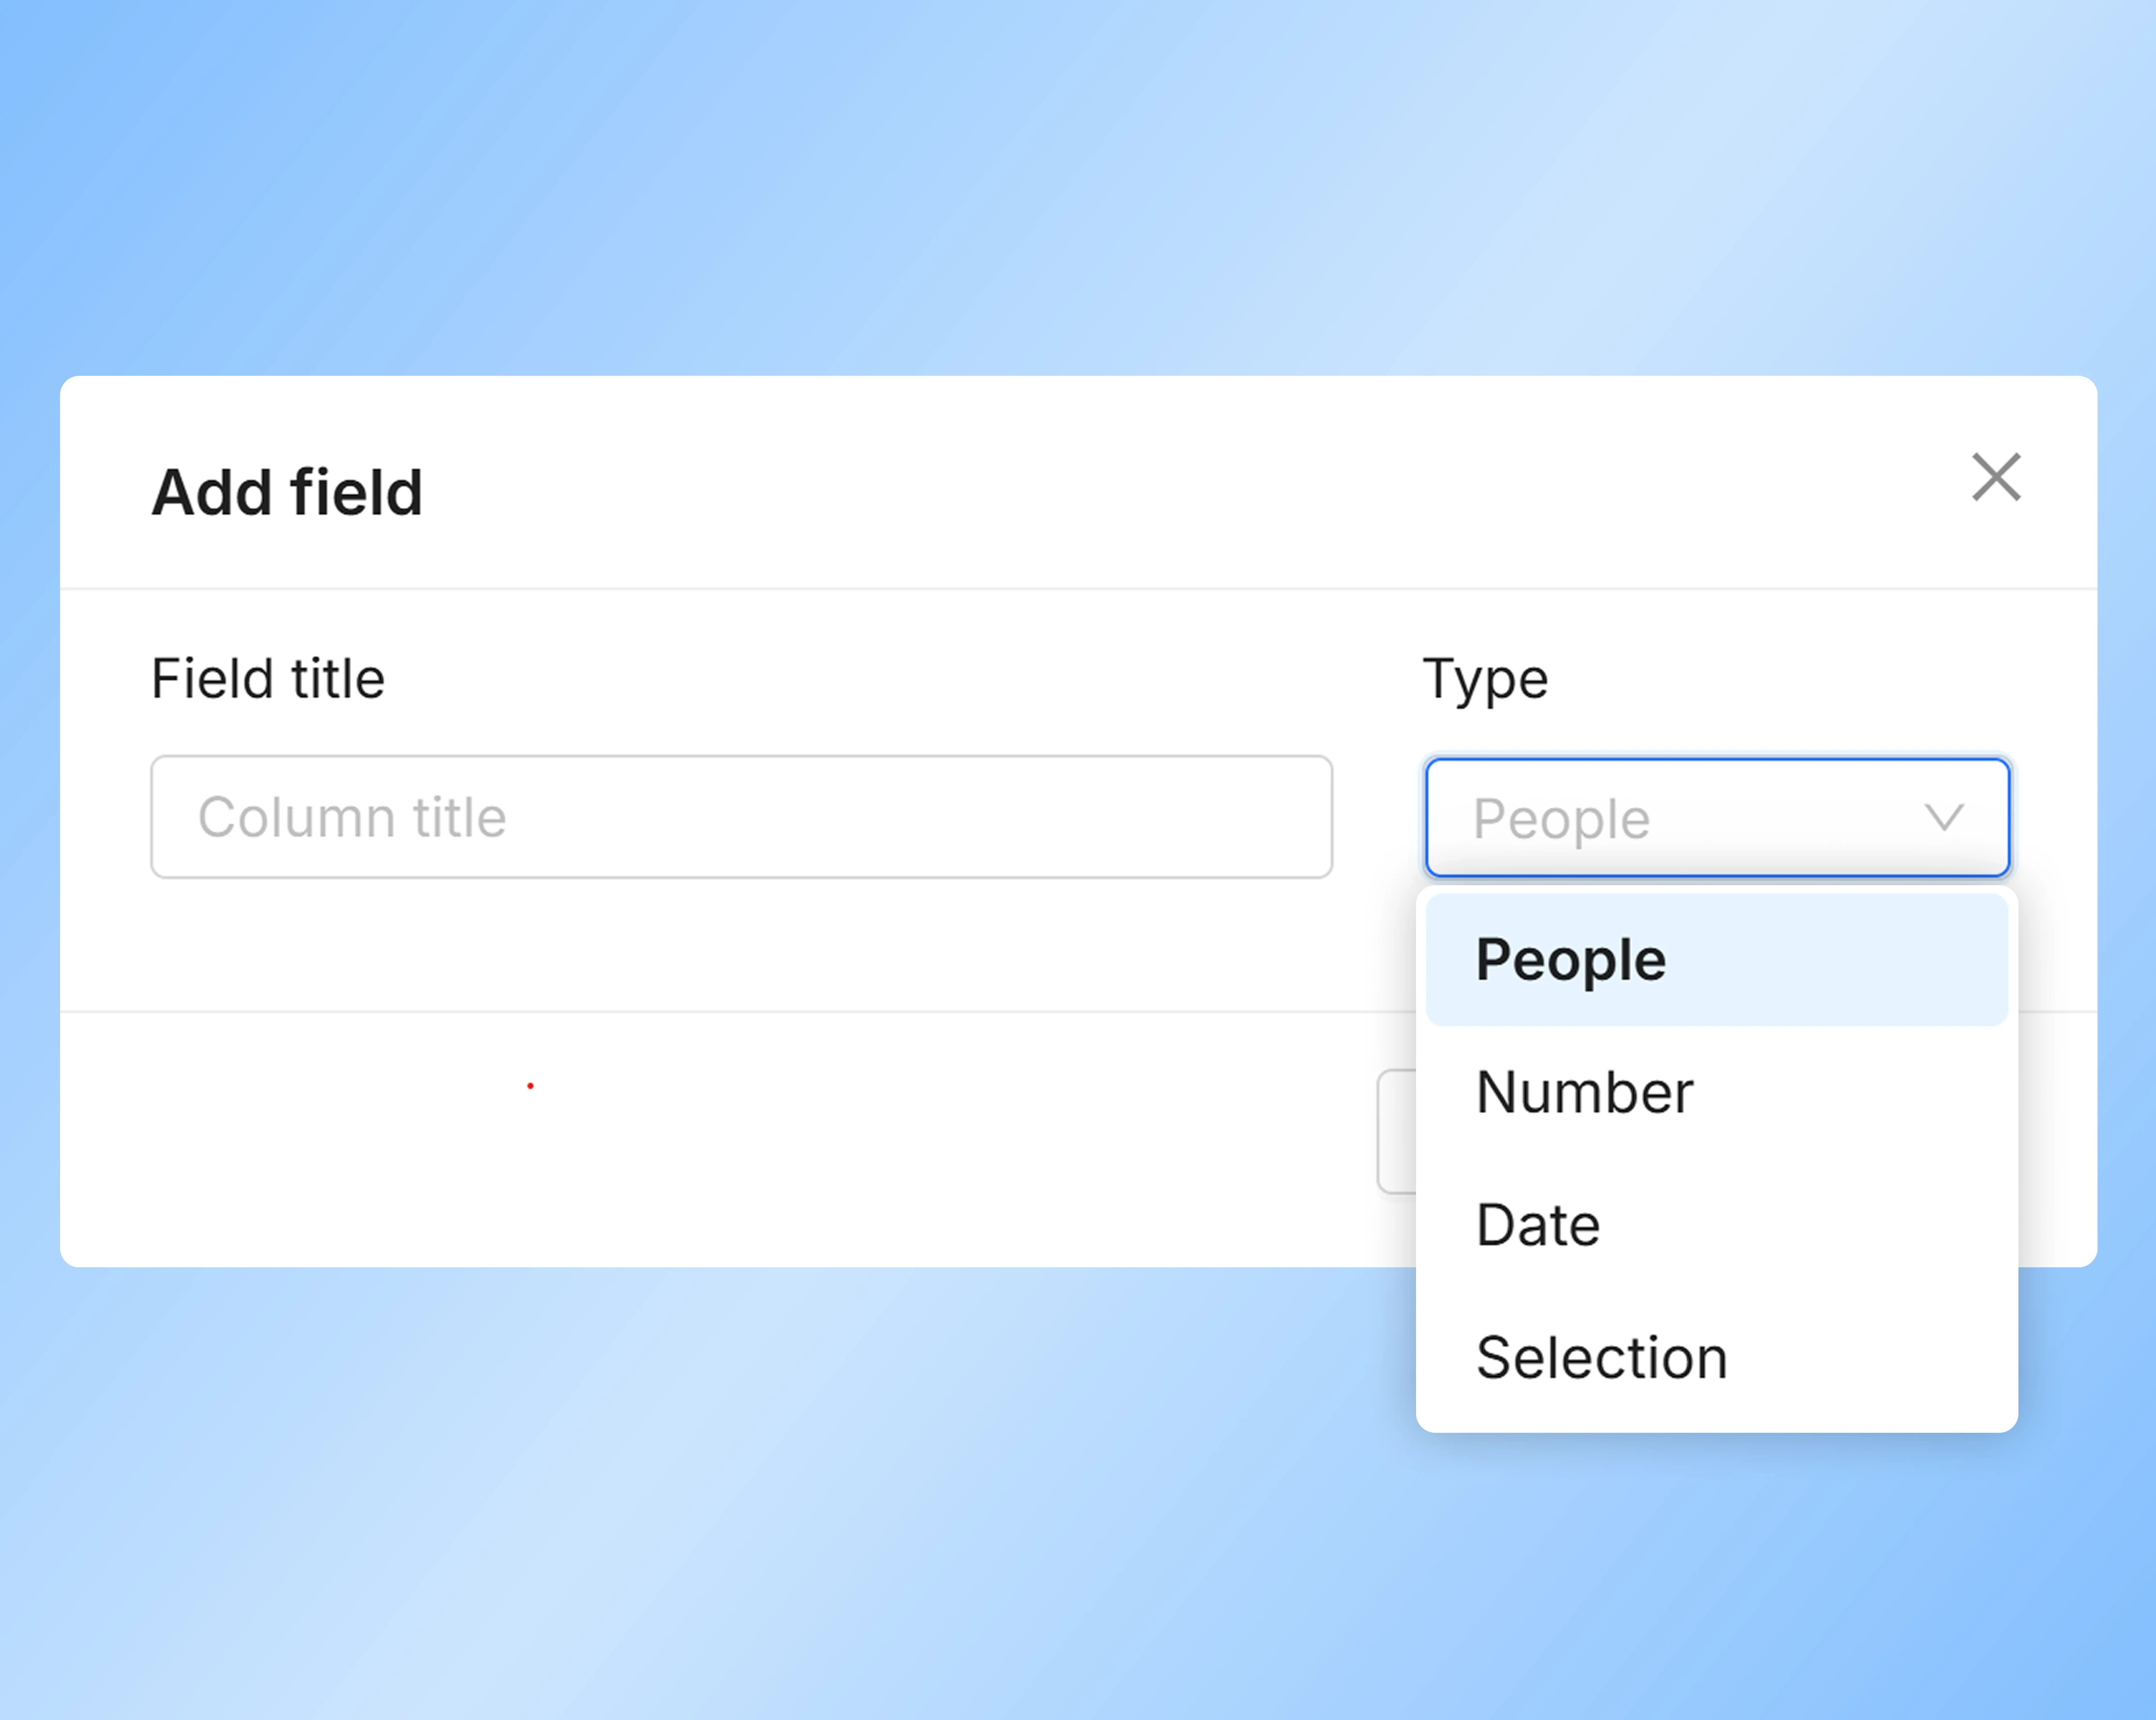Click the Add field dialog heading
This screenshot has height=1720, width=2156.
287,491
